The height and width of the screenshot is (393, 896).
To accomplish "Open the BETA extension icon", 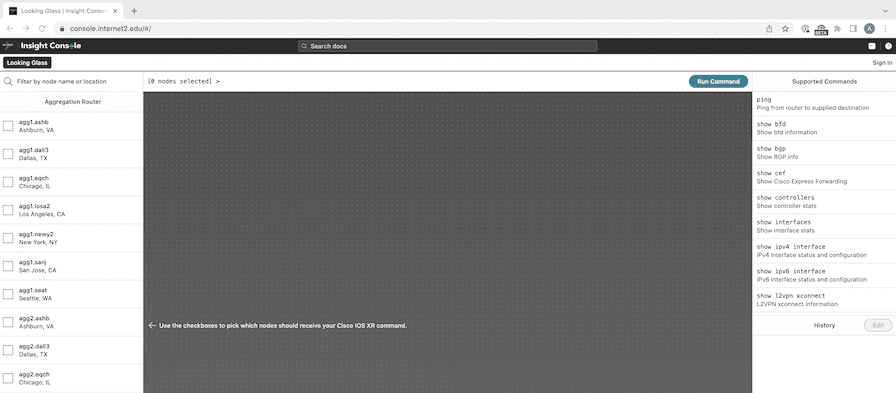I will point(821,30).
